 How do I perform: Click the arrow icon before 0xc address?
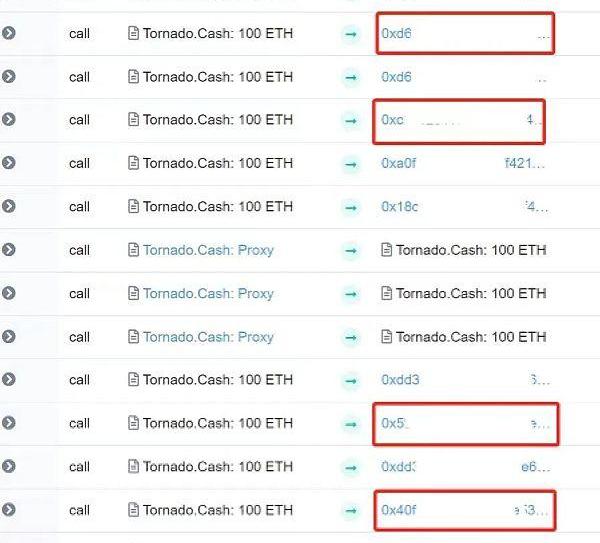point(351,121)
